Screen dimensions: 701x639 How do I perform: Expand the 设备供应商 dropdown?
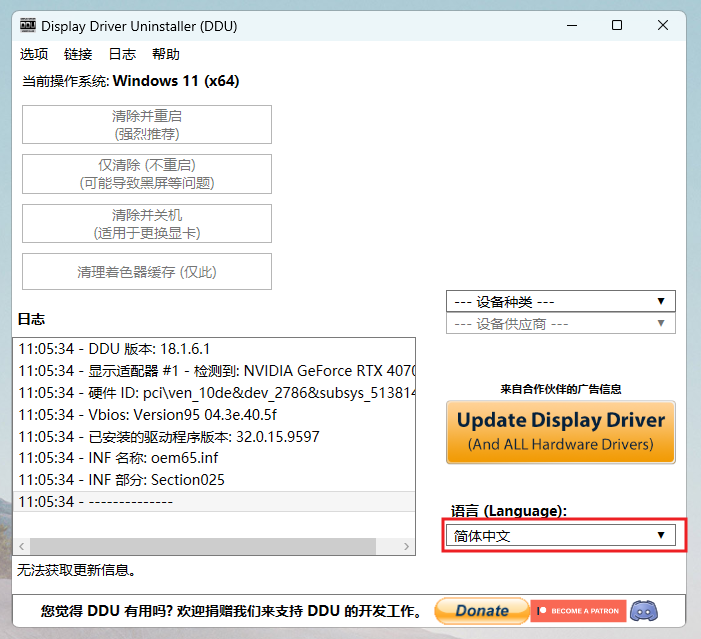click(x=561, y=323)
